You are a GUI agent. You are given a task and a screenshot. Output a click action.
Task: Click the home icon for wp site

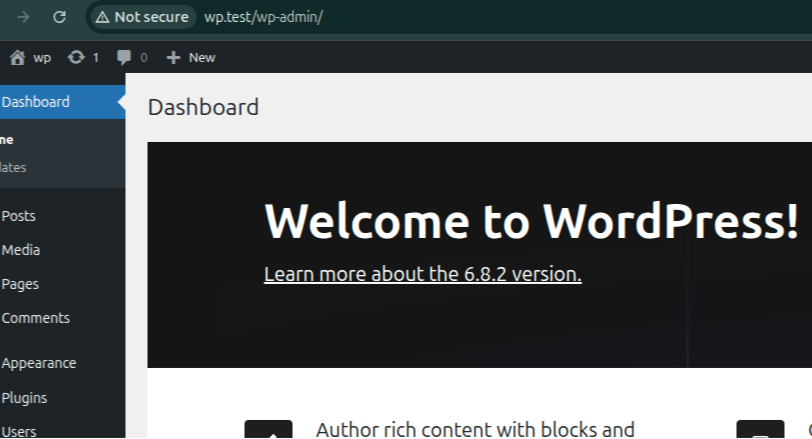tap(17, 57)
